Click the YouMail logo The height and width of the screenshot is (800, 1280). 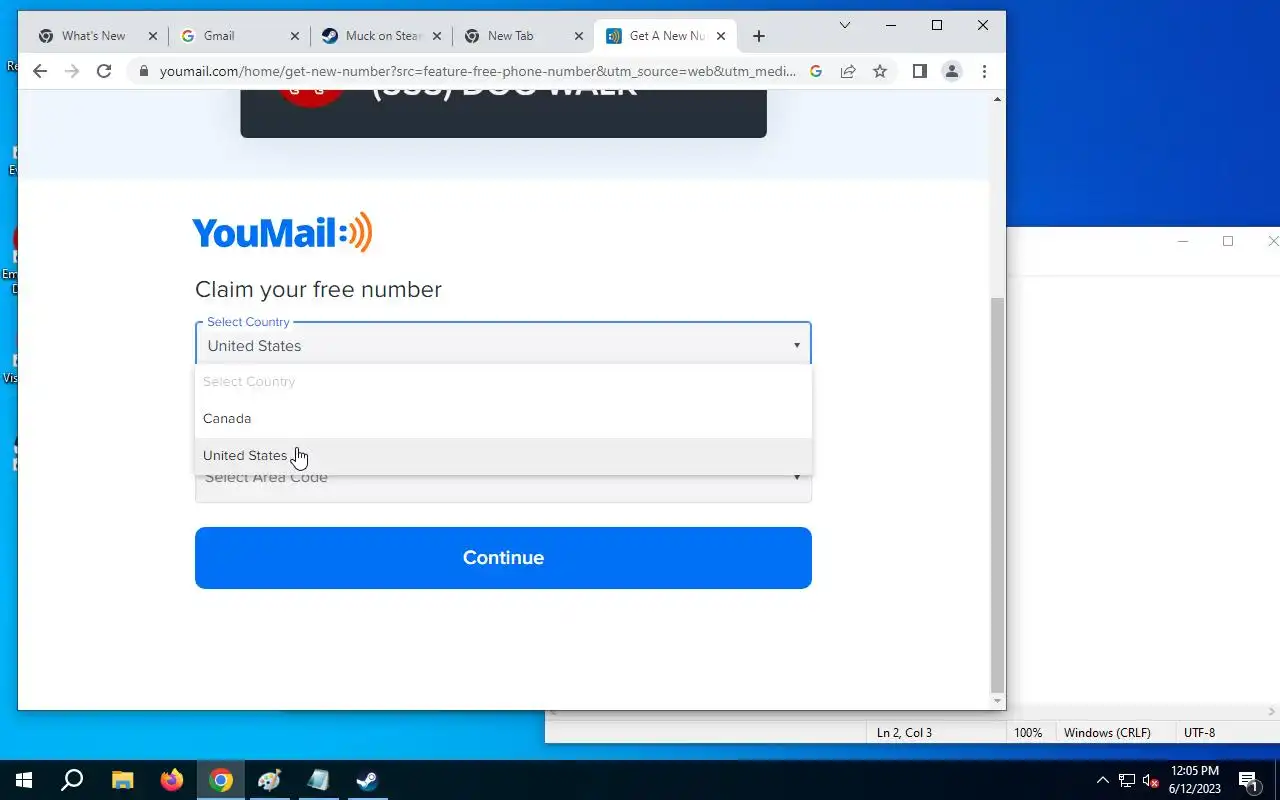coord(282,232)
